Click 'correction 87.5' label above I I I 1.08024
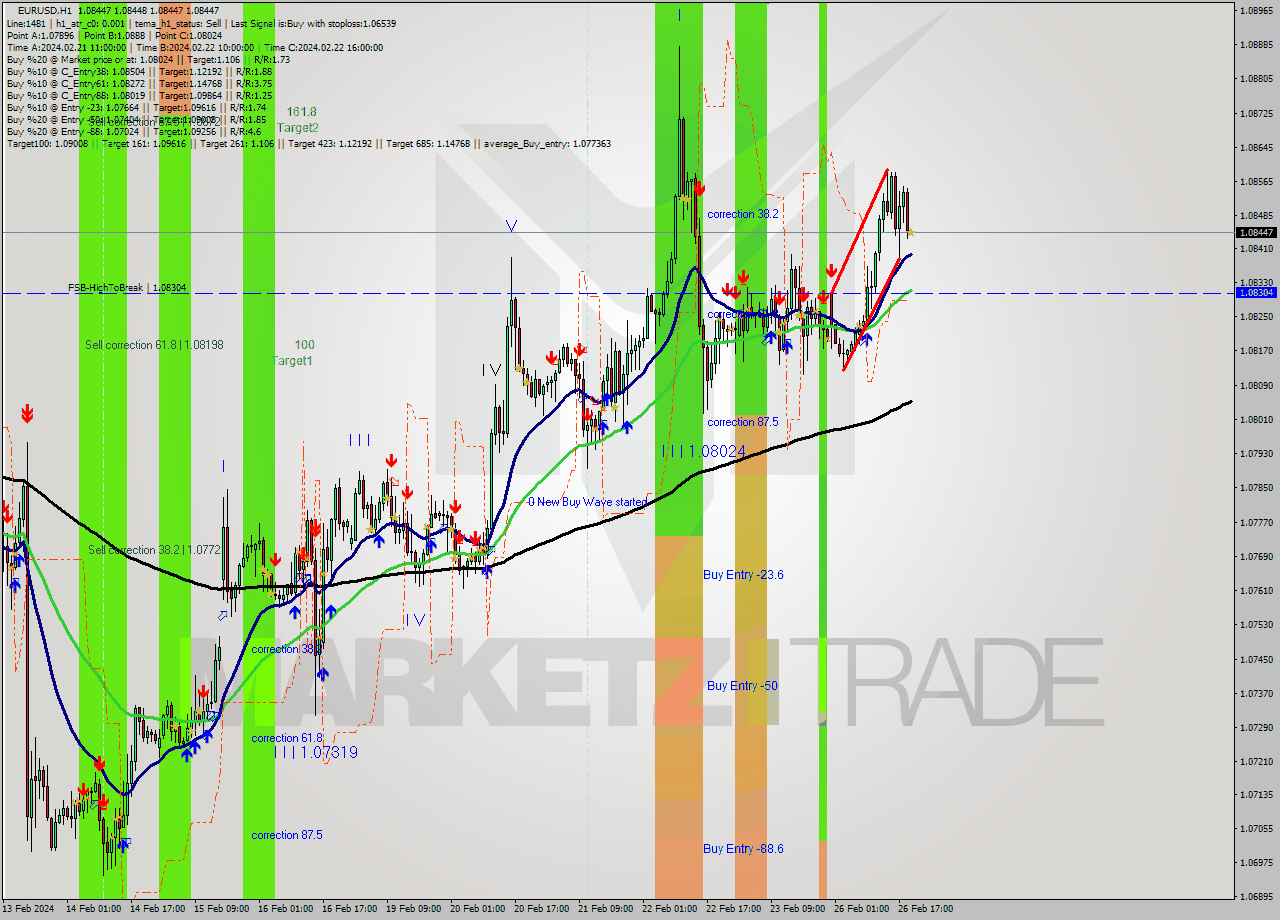1280x920 pixels. tap(743, 422)
